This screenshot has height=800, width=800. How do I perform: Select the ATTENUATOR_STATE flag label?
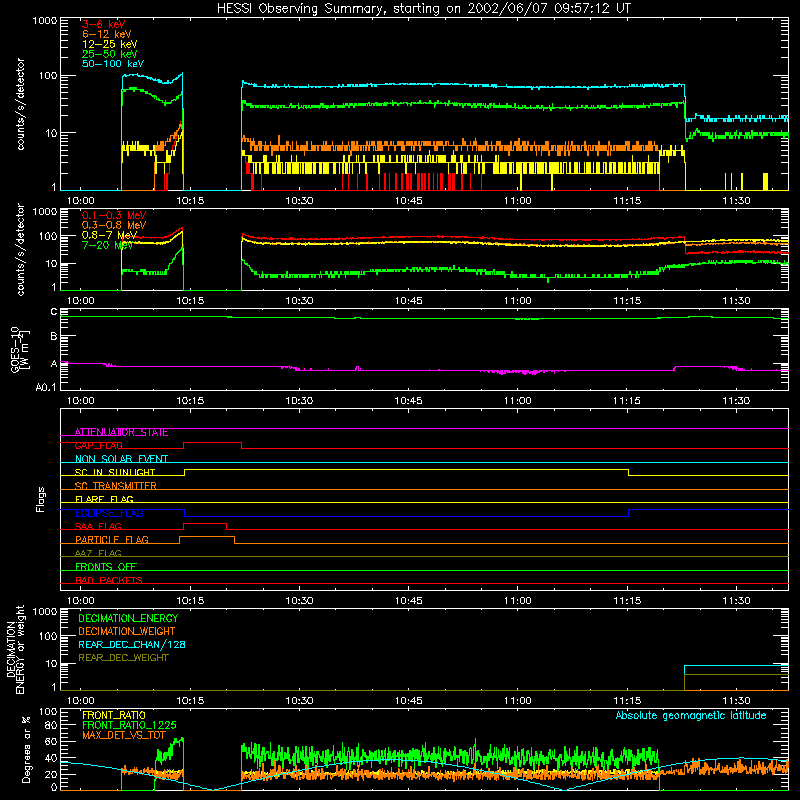pyautogui.click(x=121, y=432)
